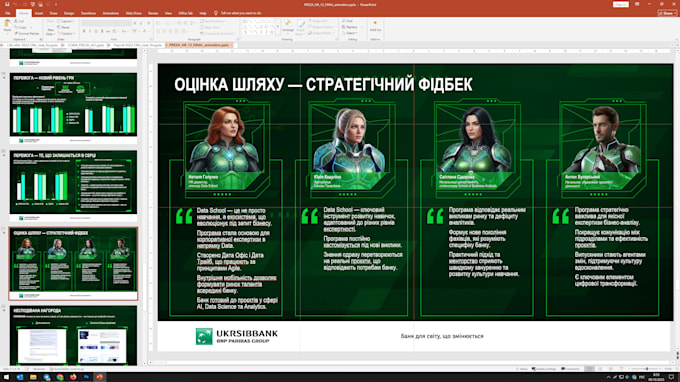Click the man portrait on slide

coord(602,140)
